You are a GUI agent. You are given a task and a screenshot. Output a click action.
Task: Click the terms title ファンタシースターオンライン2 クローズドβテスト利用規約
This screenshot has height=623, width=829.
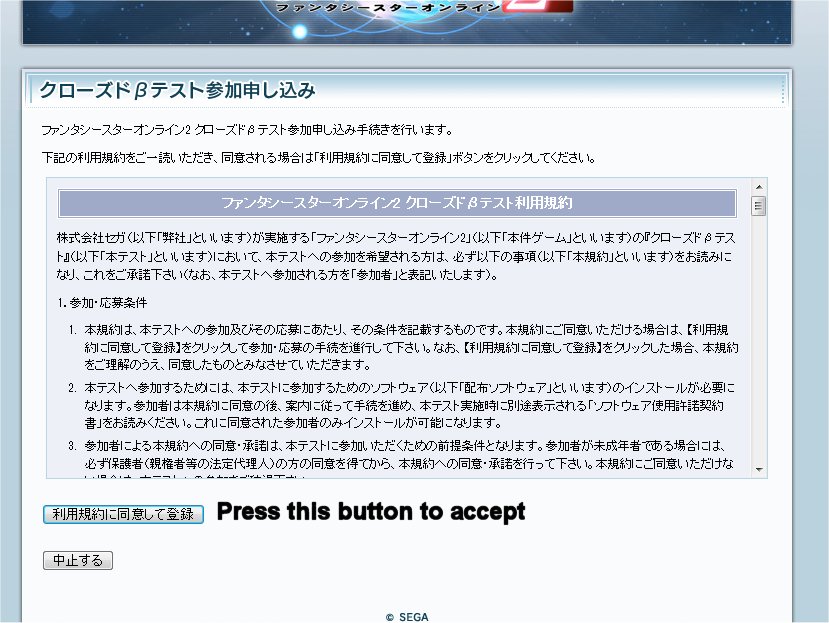pyautogui.click(x=397, y=204)
